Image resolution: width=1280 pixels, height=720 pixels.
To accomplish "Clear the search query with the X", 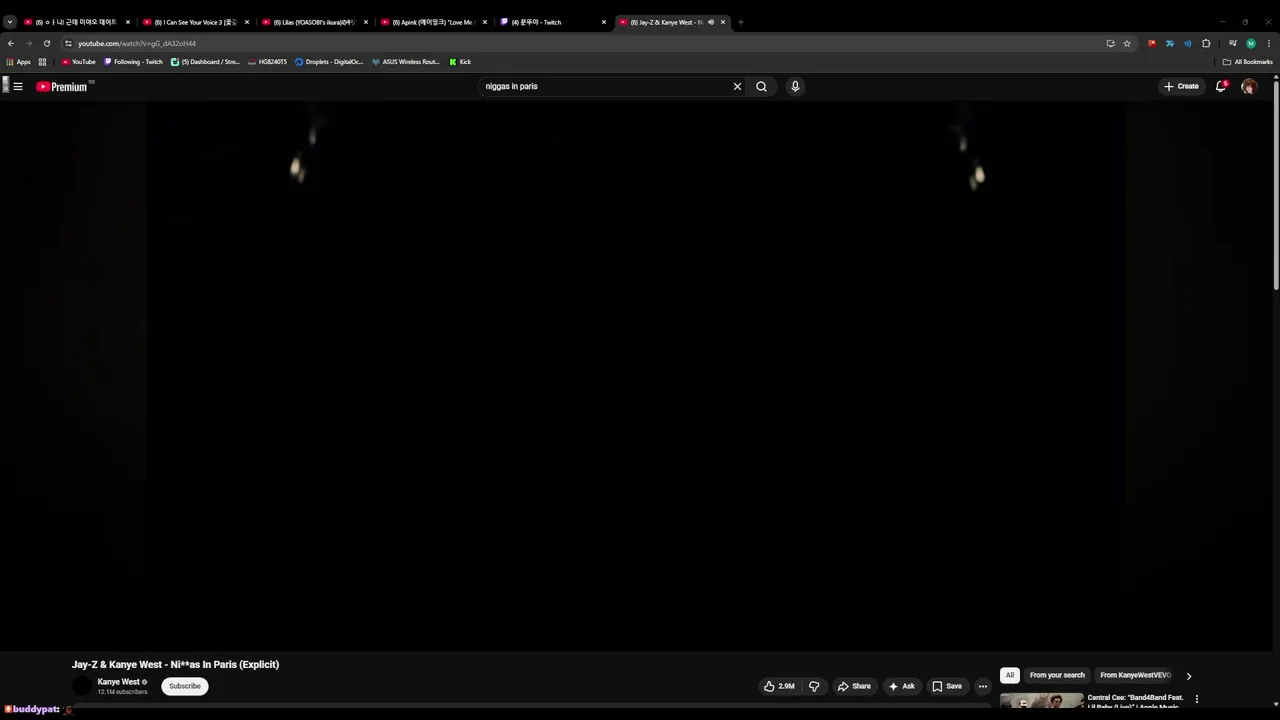I will click(738, 87).
